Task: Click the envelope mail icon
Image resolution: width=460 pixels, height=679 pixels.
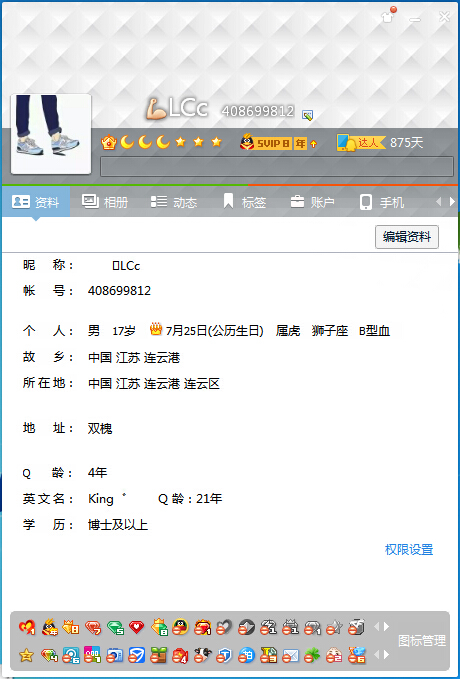Action: [x=290, y=656]
